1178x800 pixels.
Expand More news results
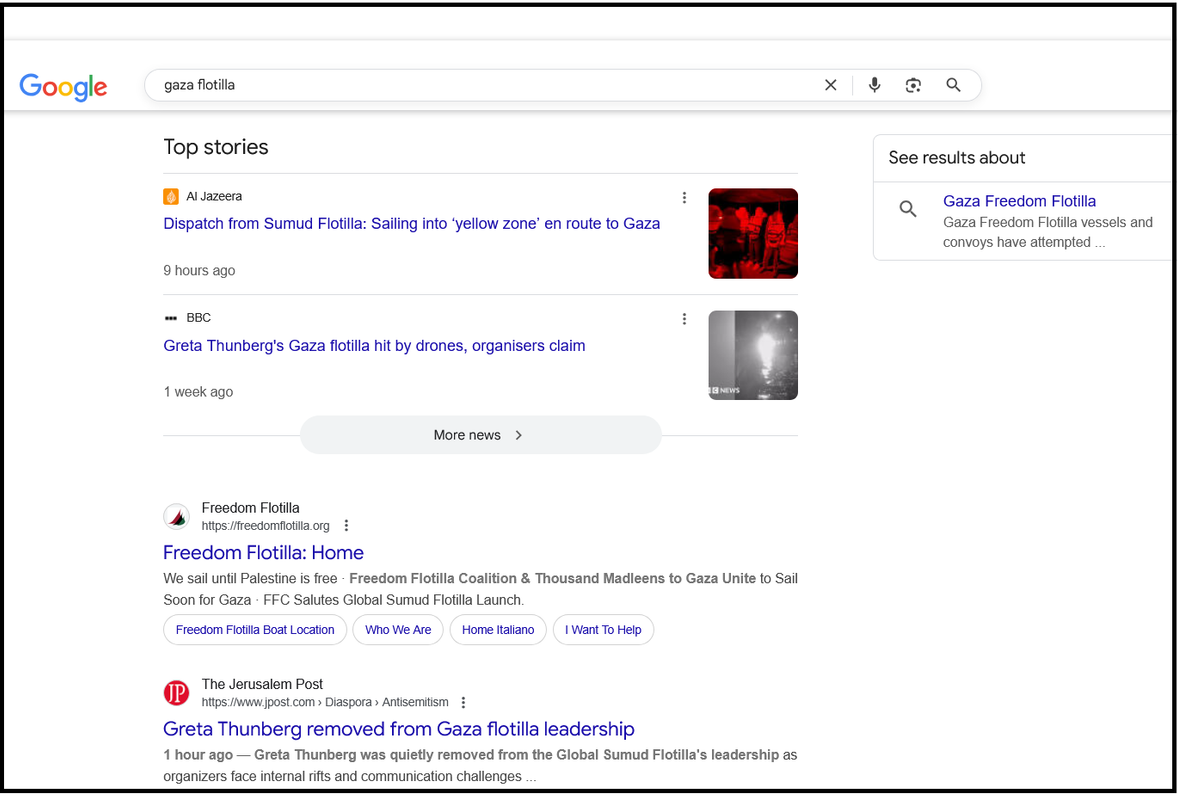[x=480, y=435]
